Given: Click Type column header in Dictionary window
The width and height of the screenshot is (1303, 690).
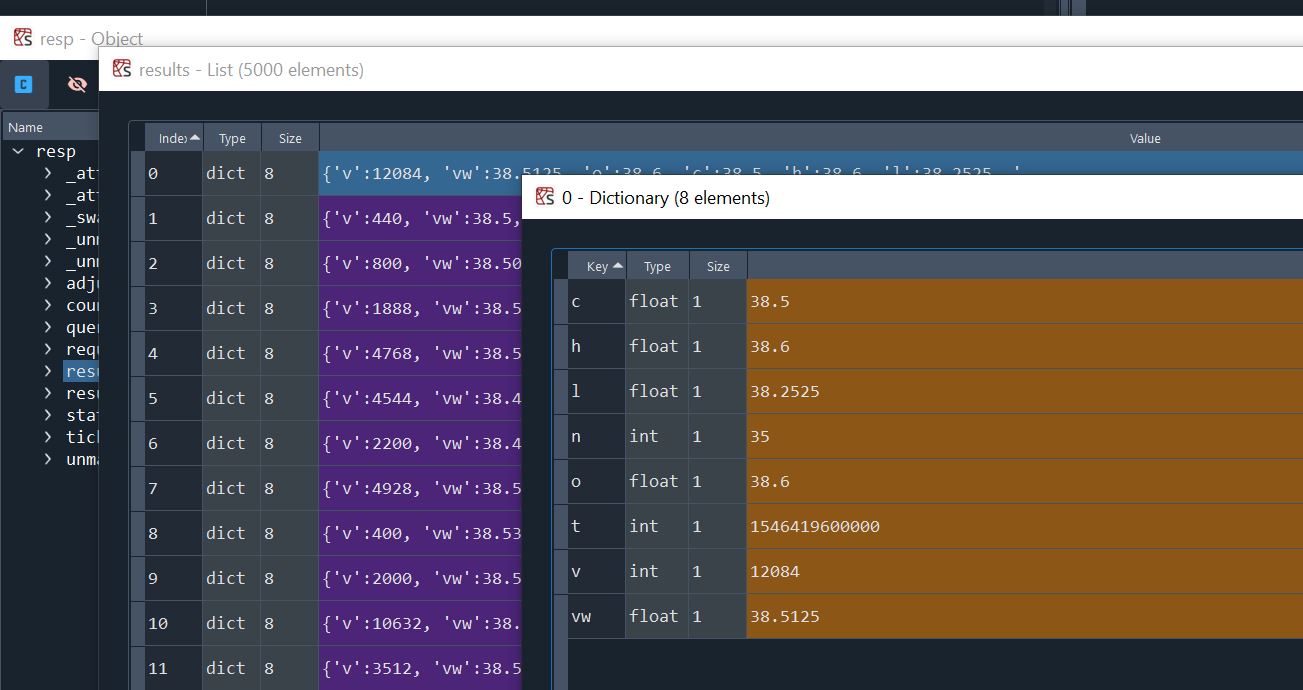Looking at the screenshot, I should [x=657, y=266].
